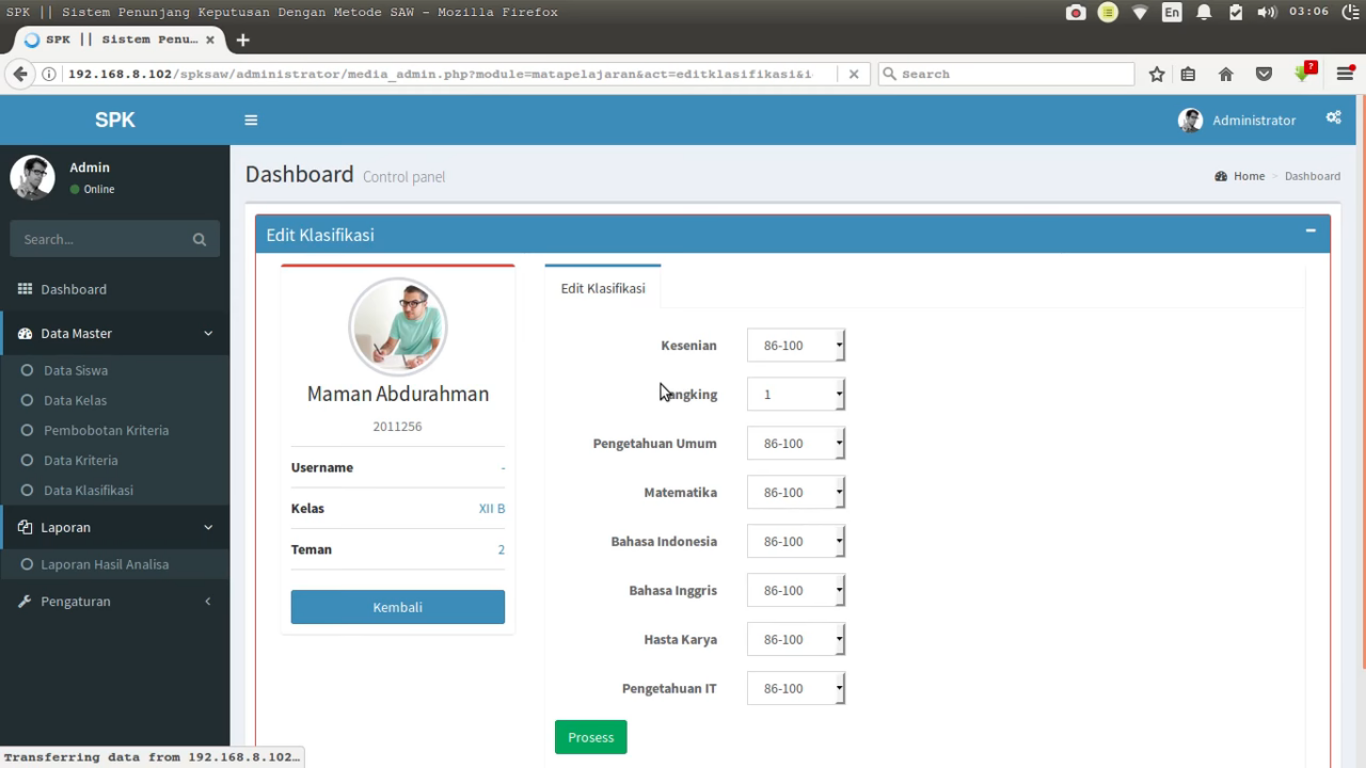Toggle the sidebar hamburger menu icon
Image resolution: width=1366 pixels, height=768 pixels.
pyautogui.click(x=251, y=120)
